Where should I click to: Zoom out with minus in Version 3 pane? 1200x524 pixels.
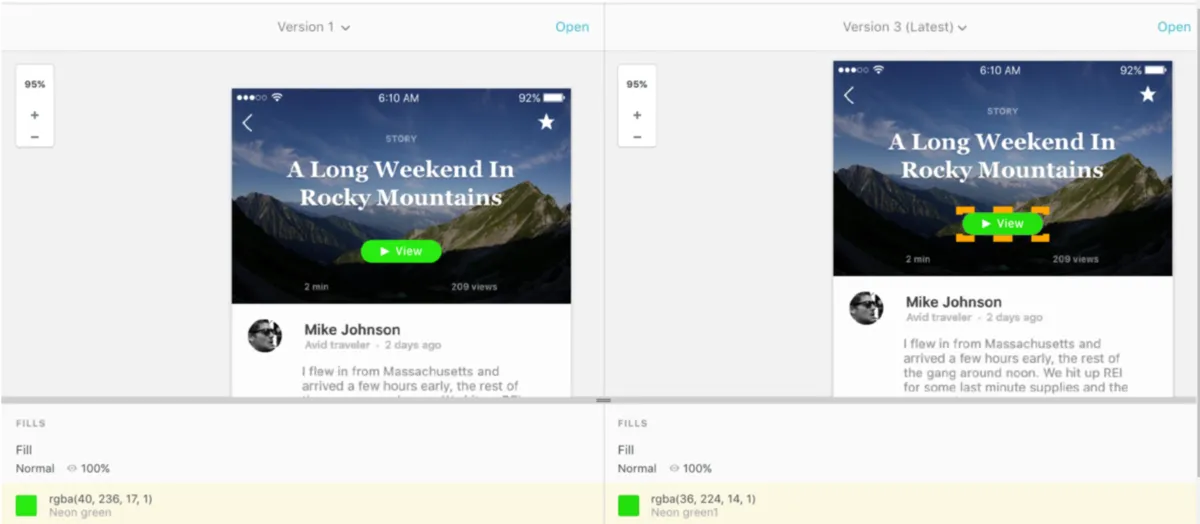pos(637,136)
